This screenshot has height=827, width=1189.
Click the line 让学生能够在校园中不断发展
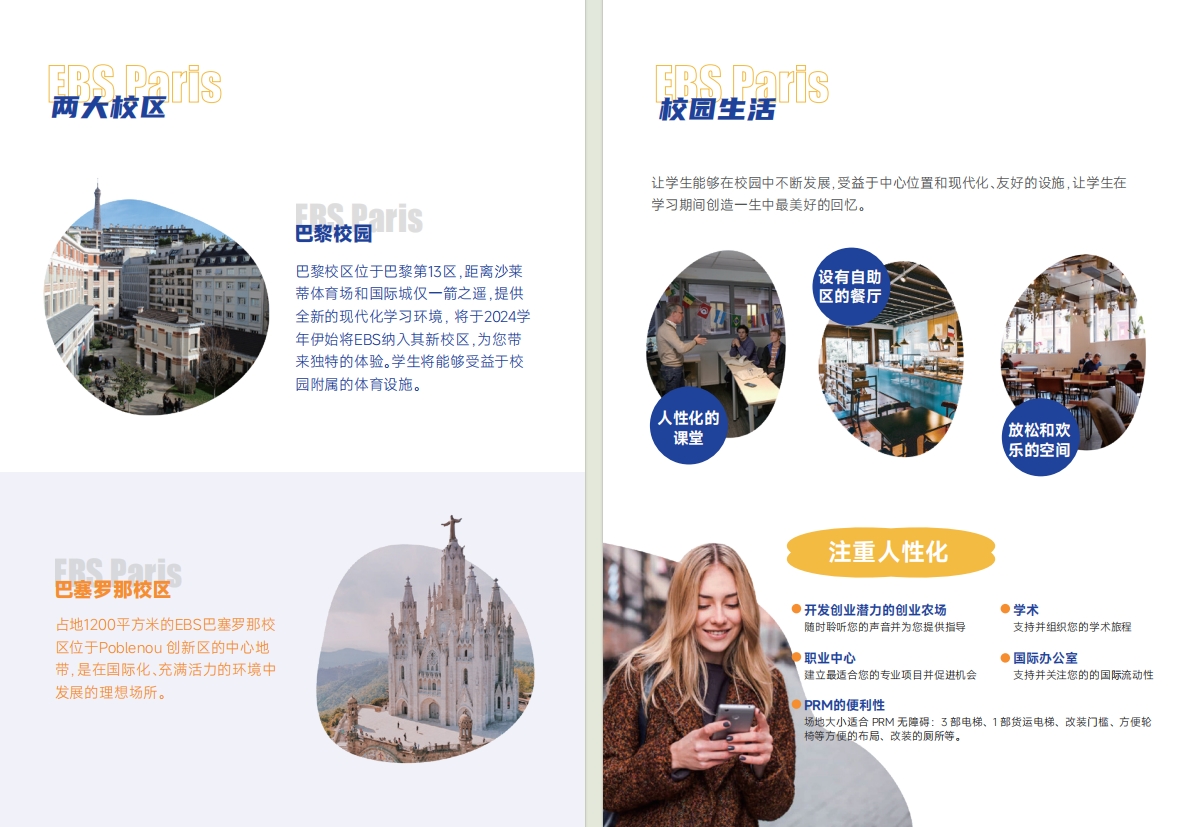click(889, 183)
